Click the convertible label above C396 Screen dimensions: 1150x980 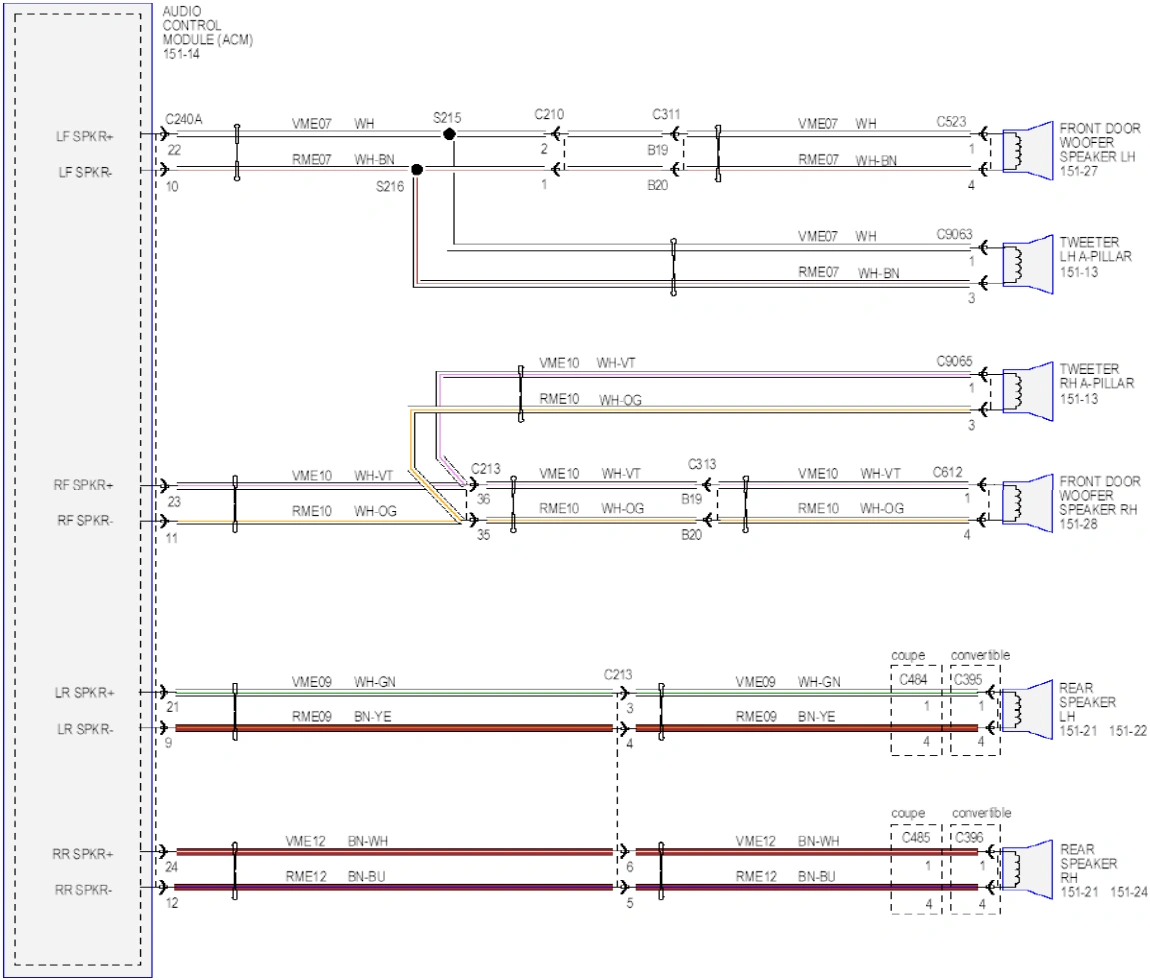981,813
